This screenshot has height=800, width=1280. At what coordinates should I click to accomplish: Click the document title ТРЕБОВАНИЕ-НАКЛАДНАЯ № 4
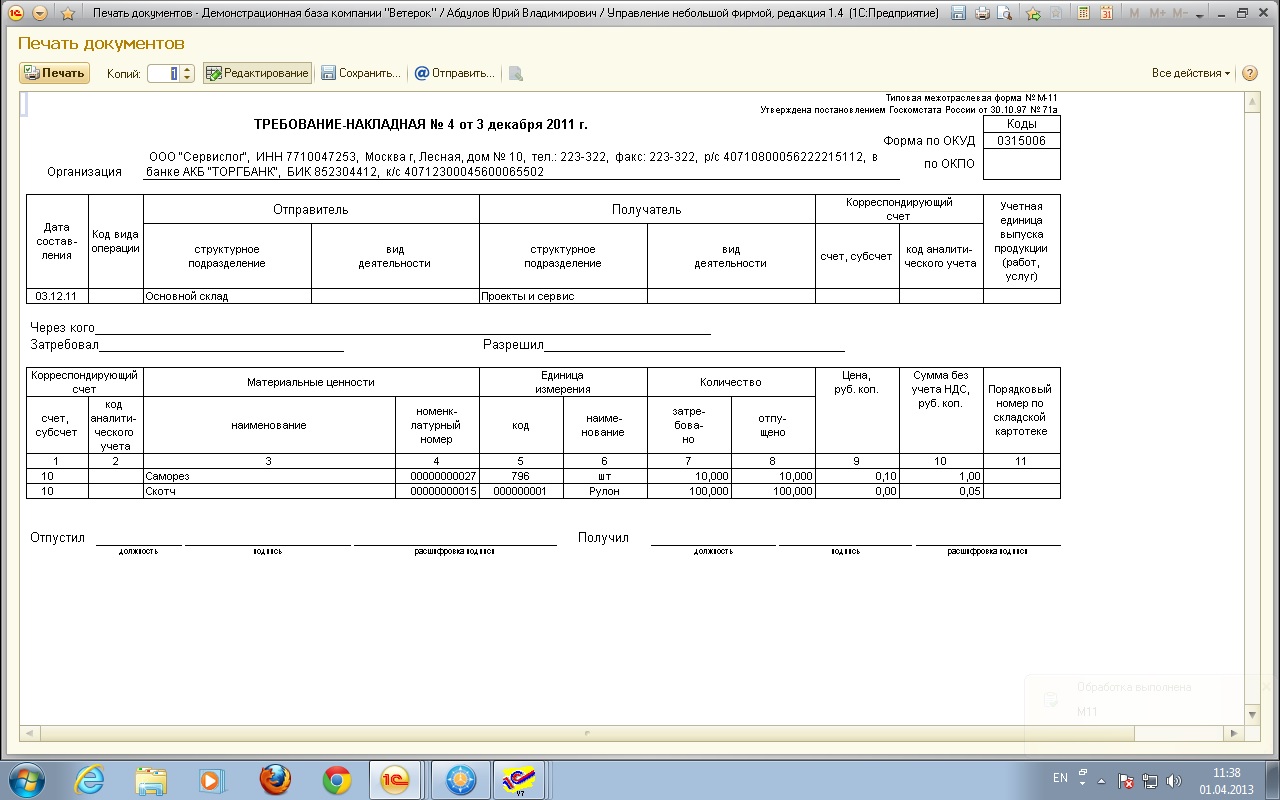tap(421, 125)
